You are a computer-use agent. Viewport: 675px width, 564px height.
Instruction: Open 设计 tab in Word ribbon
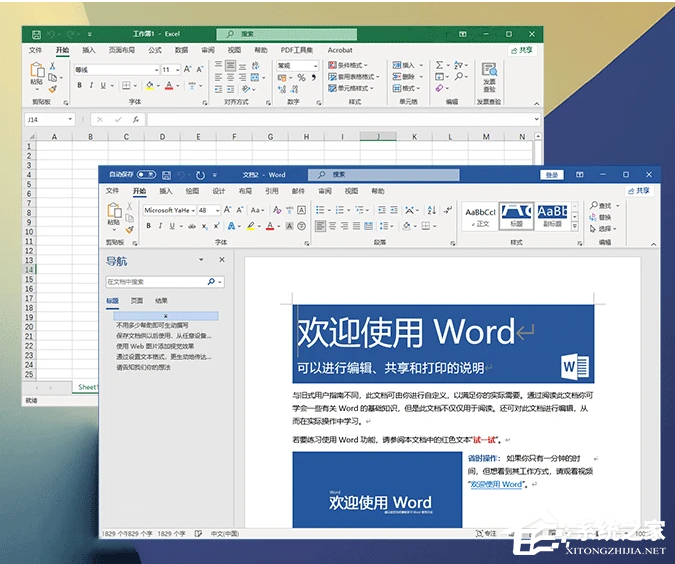tap(219, 191)
